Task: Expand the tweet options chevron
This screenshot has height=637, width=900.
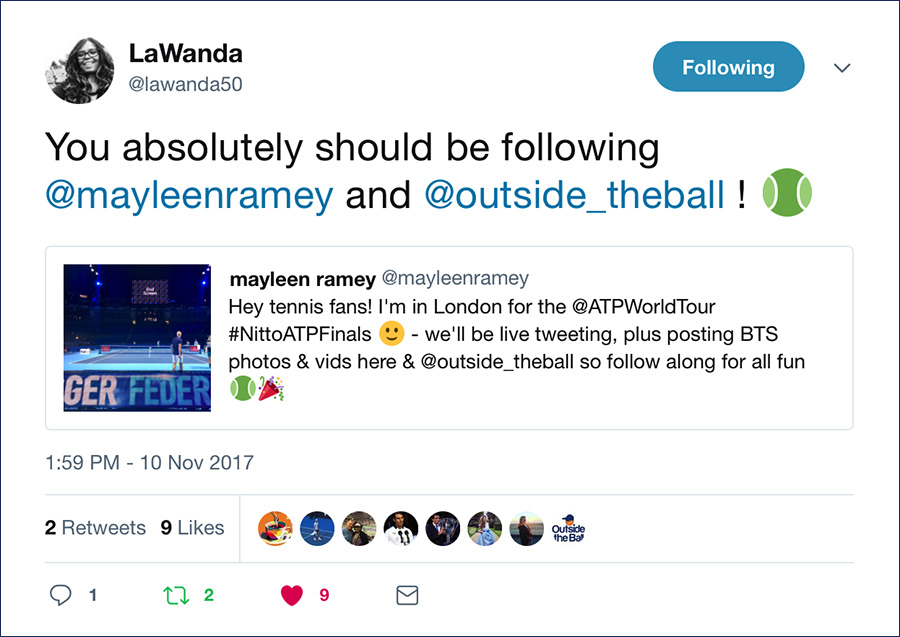Action: (x=841, y=68)
